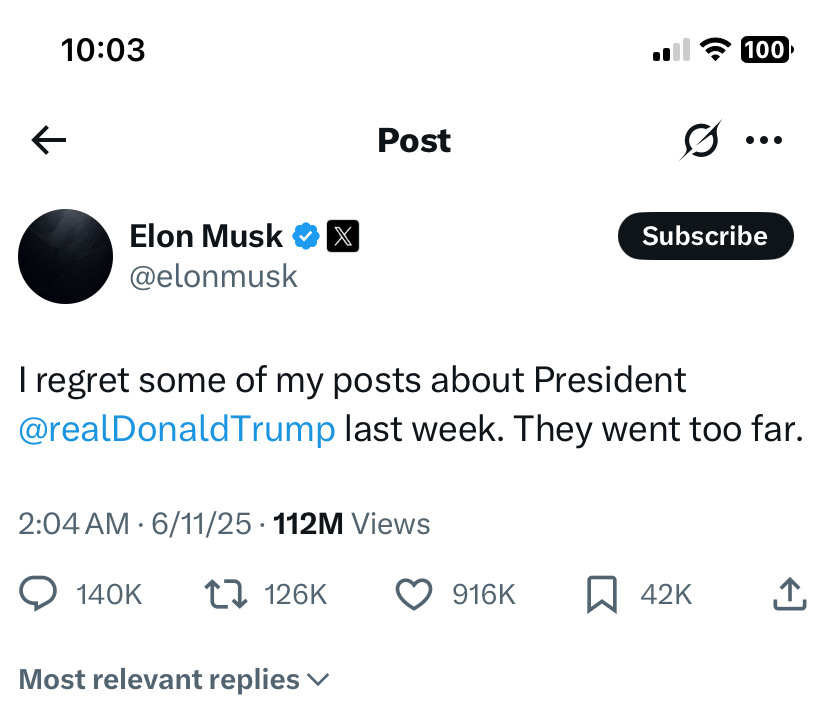Tap the Elon Musk display name
Viewport: 828px width, 724px height.
[206, 236]
